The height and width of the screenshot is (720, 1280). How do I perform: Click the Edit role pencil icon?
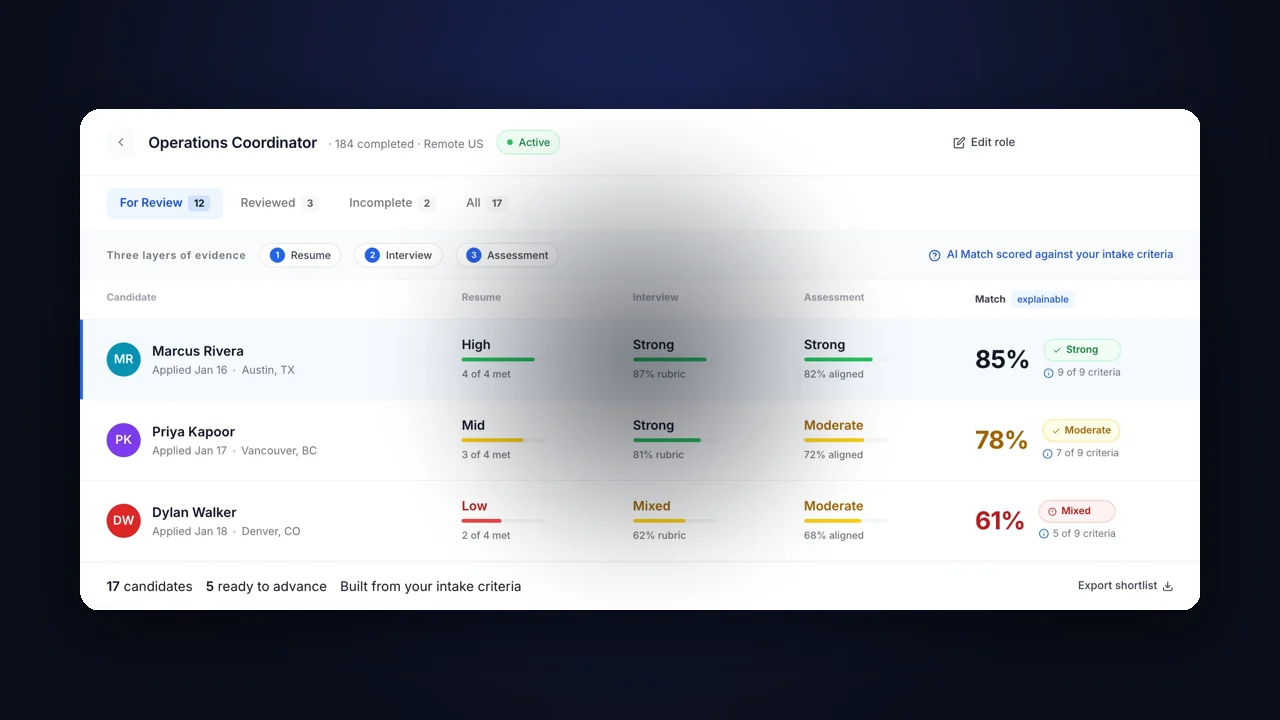(x=959, y=143)
